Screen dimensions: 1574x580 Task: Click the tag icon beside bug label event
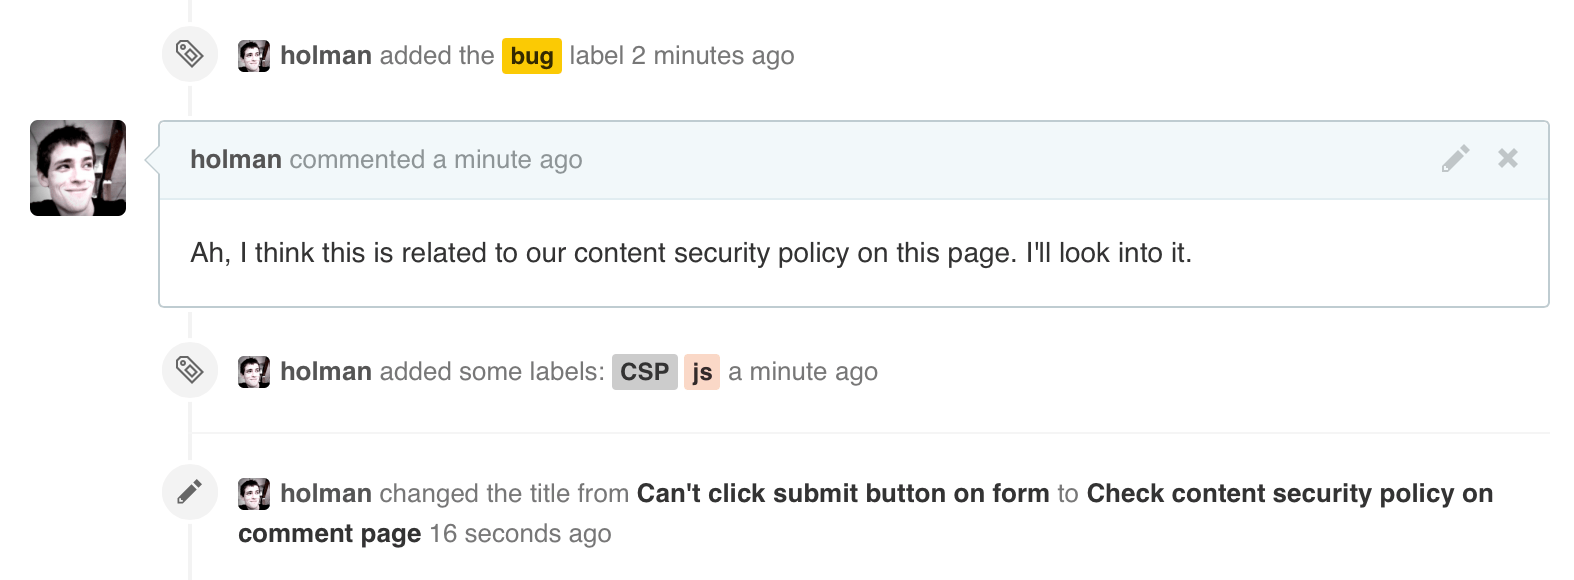[x=190, y=54]
